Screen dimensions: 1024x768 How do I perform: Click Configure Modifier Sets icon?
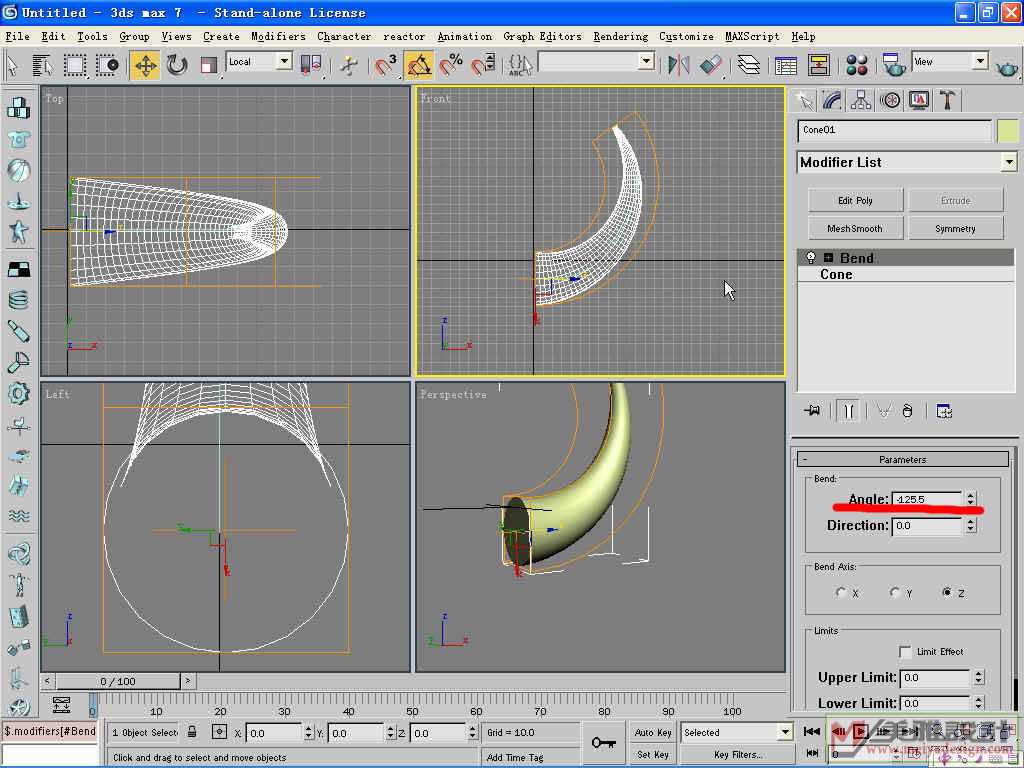coord(944,411)
